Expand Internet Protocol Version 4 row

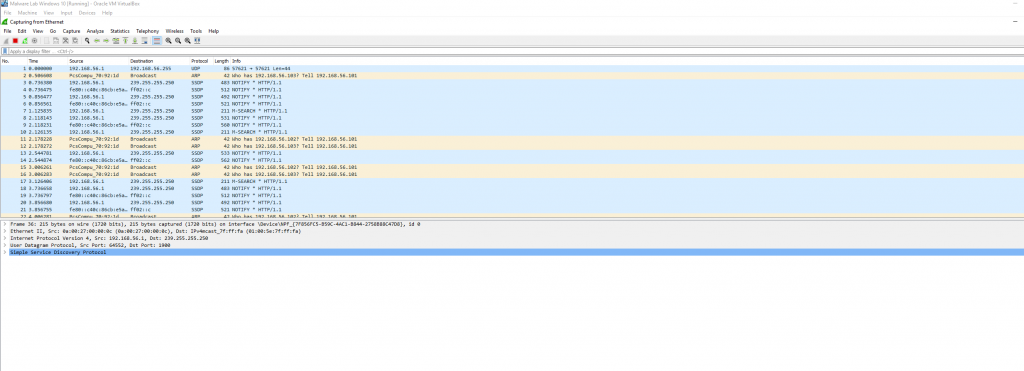click(5, 238)
